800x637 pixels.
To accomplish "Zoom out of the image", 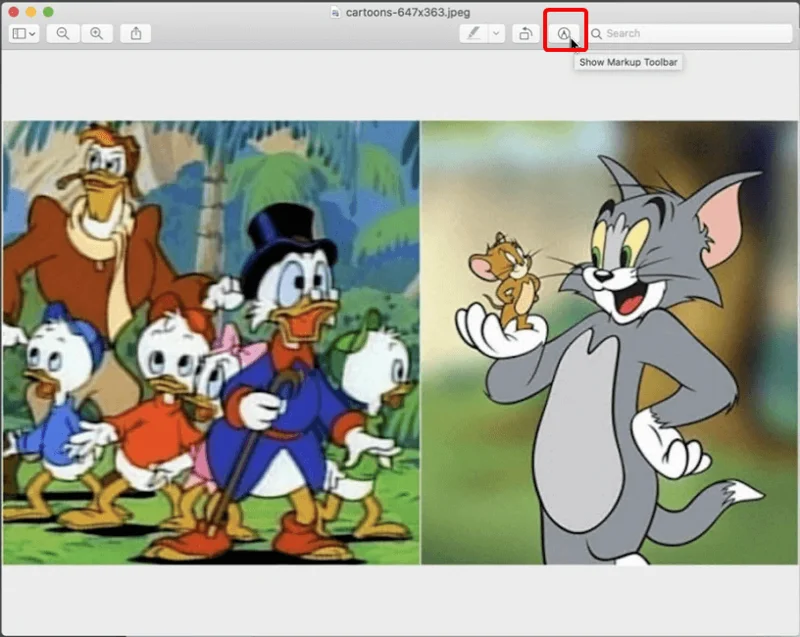I will pos(63,33).
